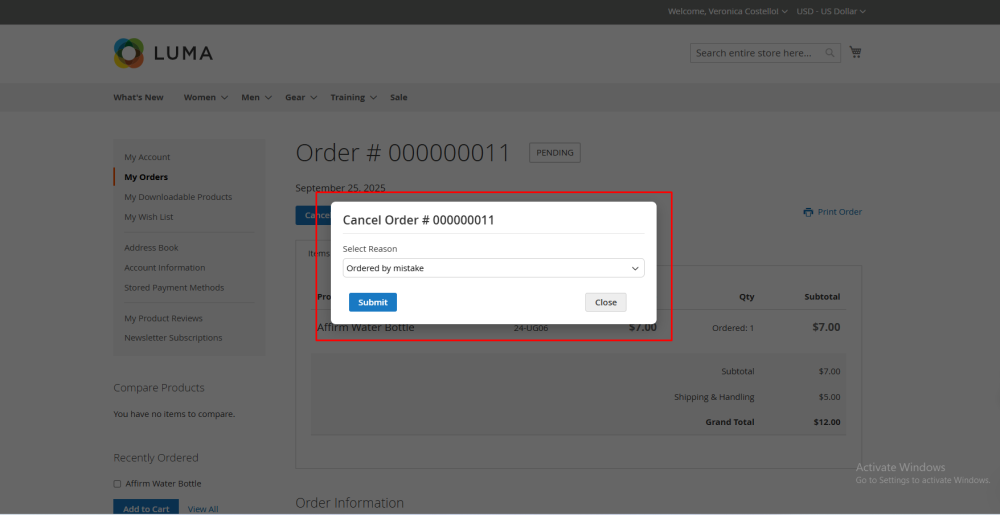Expand the Welcome, Veronica Costello menu
Image resolution: width=1000 pixels, height=515 pixels.
pos(727,11)
